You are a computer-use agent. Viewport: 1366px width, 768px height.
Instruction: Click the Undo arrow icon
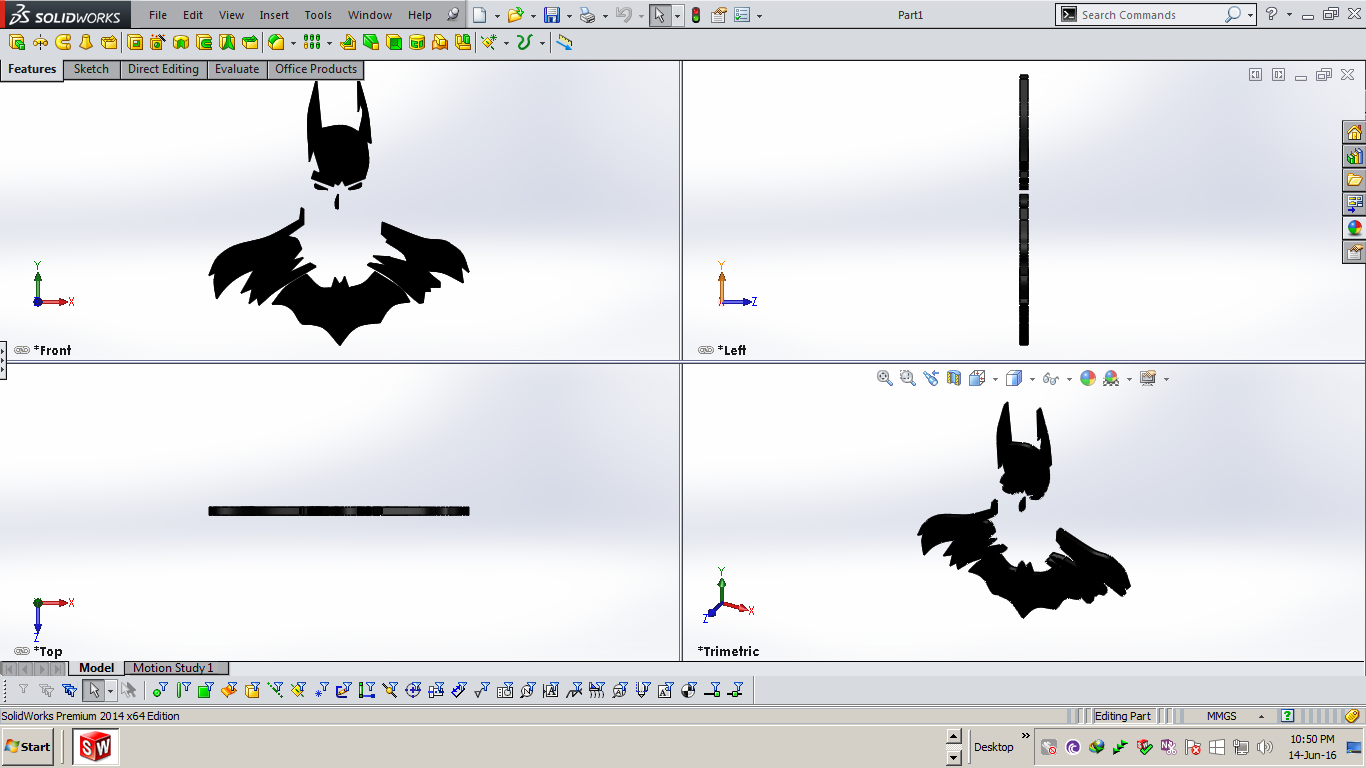pos(624,15)
